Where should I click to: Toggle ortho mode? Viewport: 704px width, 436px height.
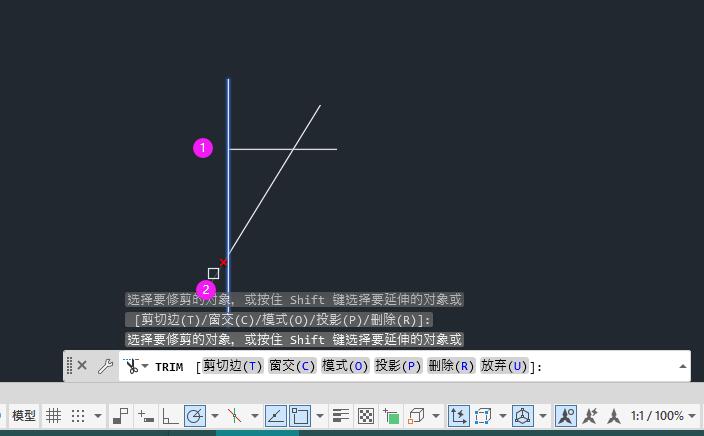tap(170, 416)
